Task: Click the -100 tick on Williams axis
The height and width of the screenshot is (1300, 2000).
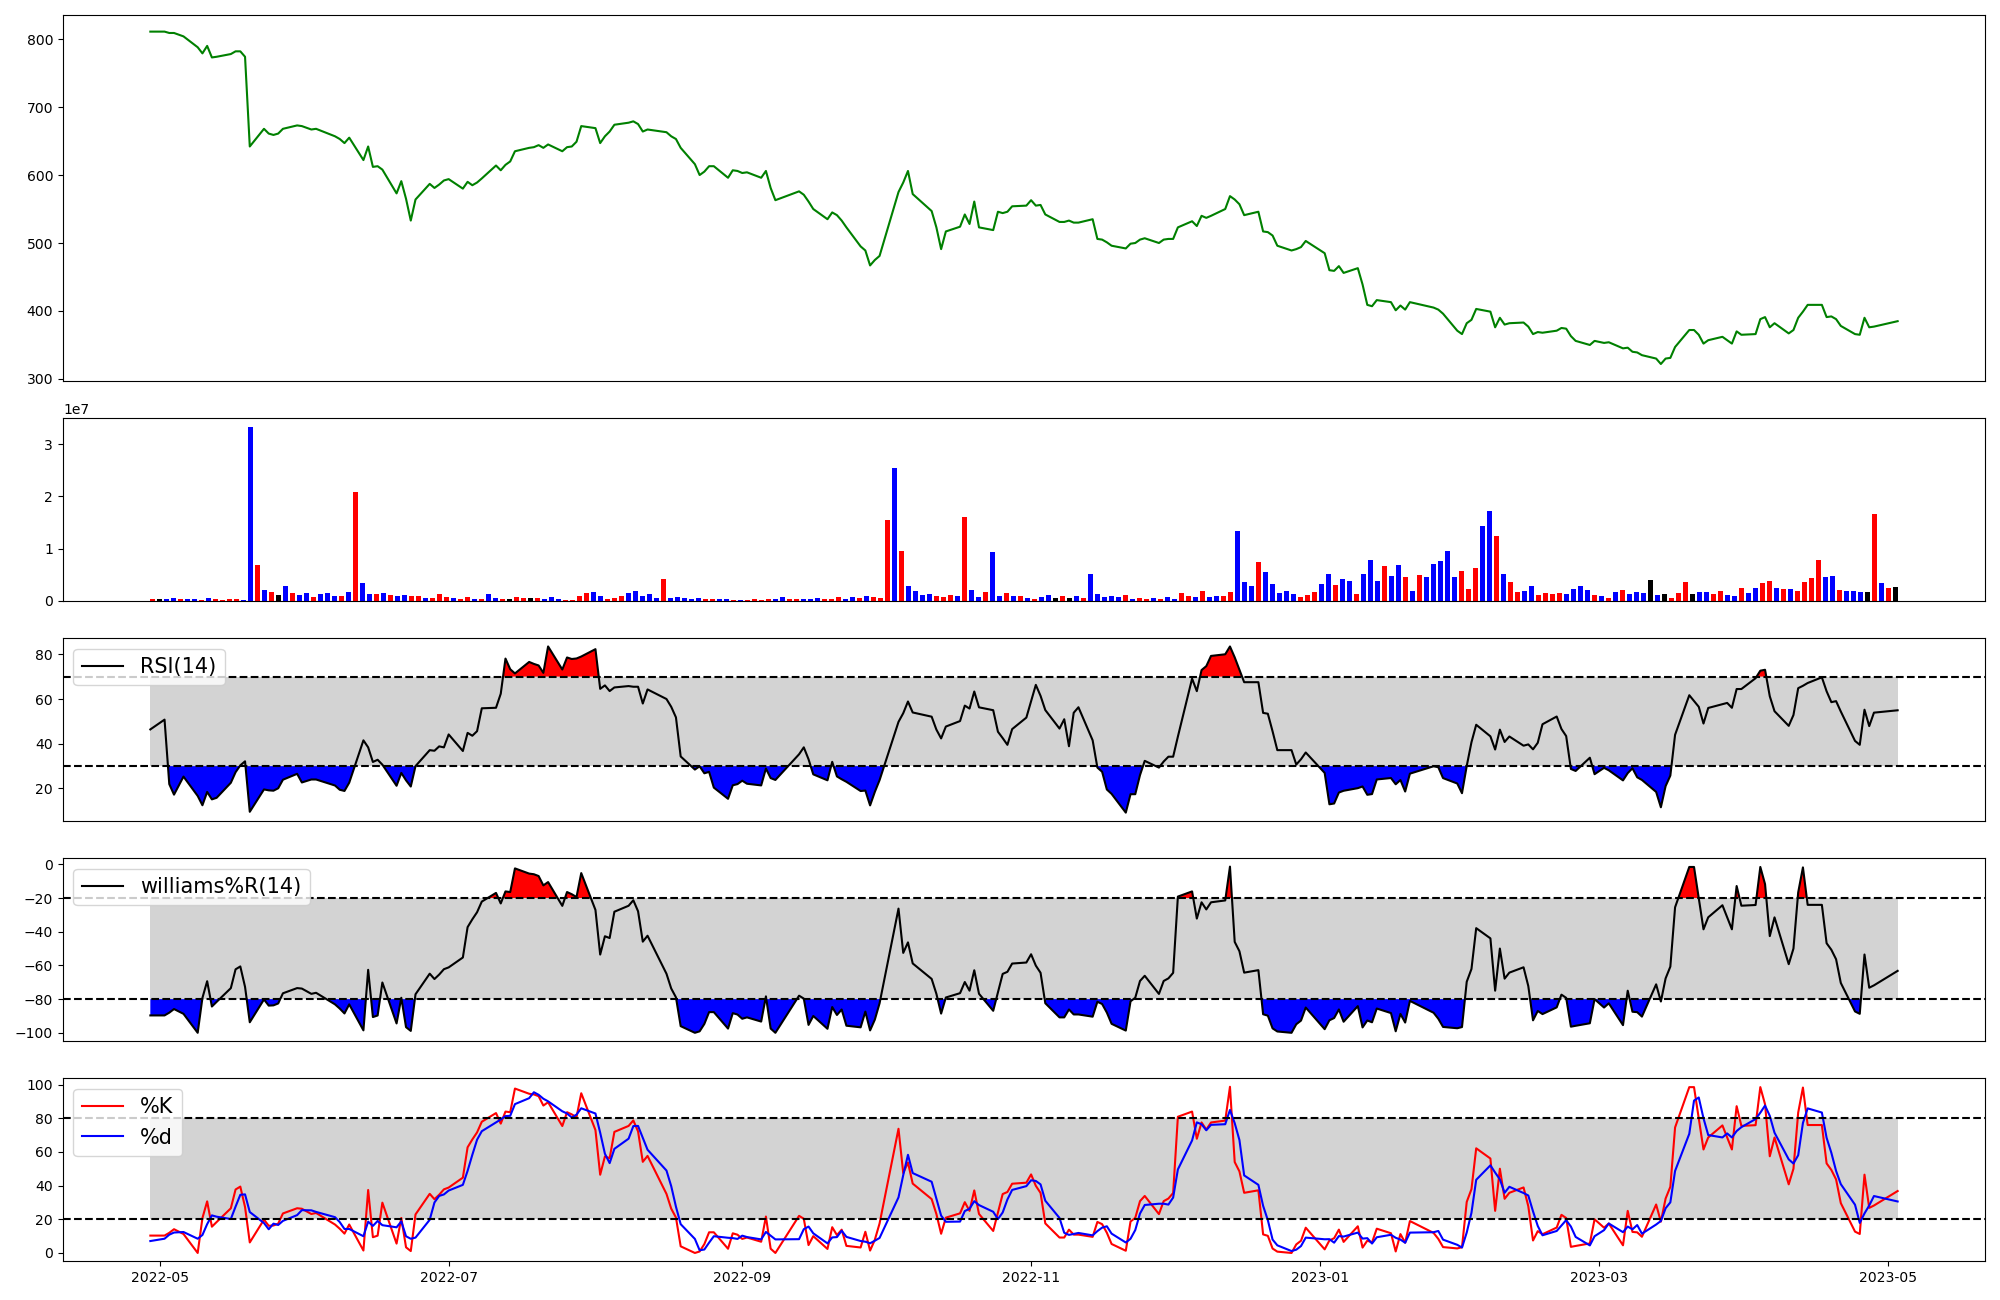Action: click(35, 1033)
